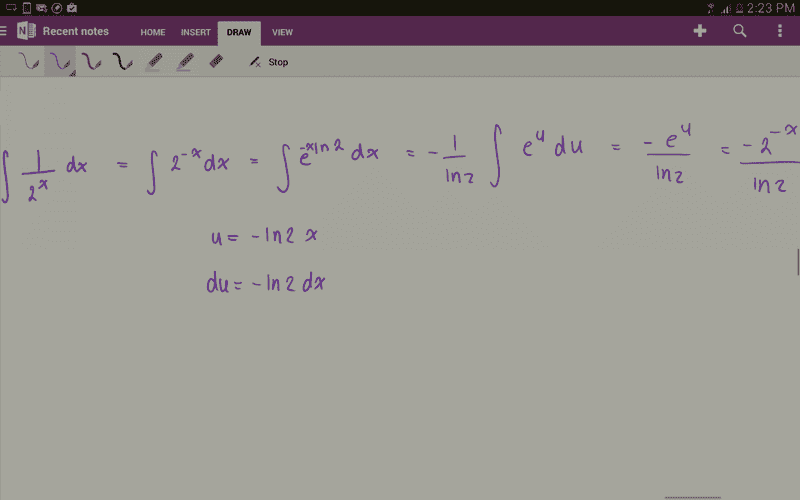
Task: Select the thick black pen
Action: point(122,62)
